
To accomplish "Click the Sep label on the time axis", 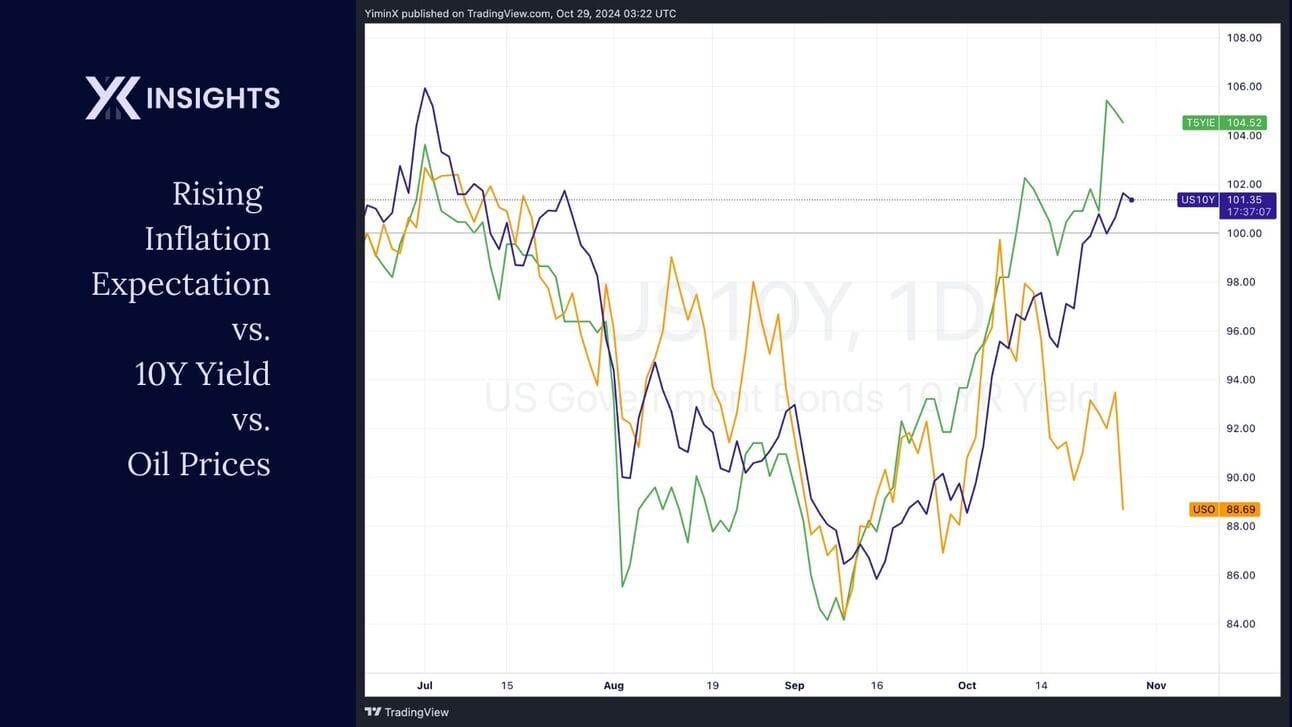I will pos(795,686).
